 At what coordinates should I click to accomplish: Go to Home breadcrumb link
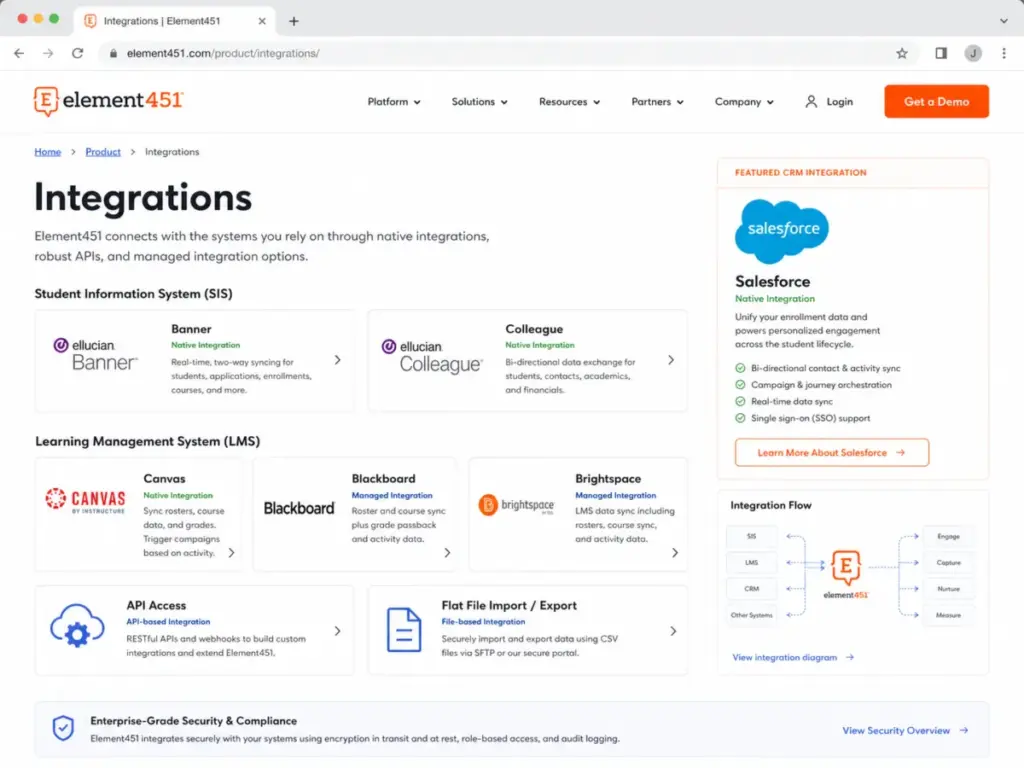[48, 152]
